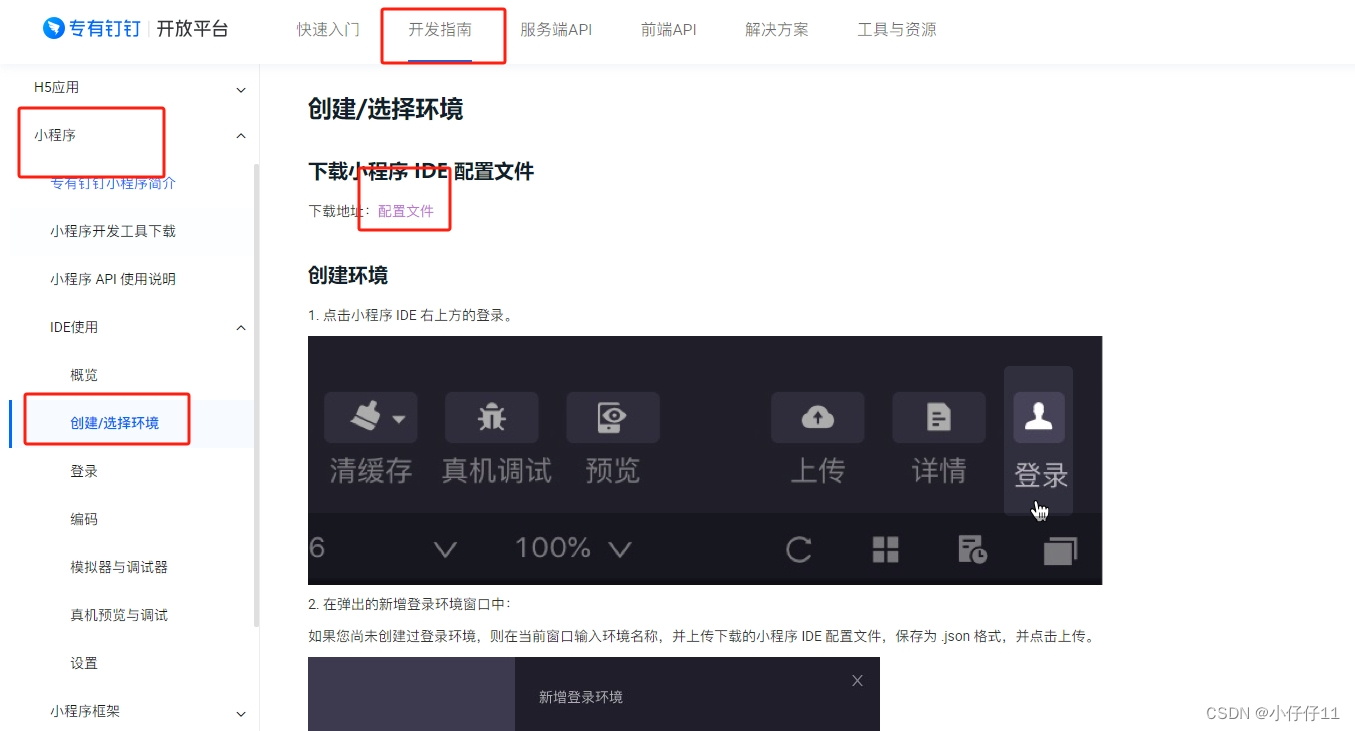Screen dimensions: 1355x731
Task: Select 创建/选择环境 in the sidebar
Action: (x=114, y=423)
